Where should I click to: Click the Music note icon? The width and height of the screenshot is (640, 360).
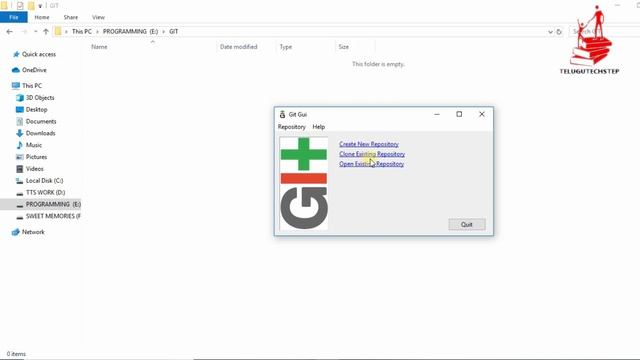[x=20, y=145]
